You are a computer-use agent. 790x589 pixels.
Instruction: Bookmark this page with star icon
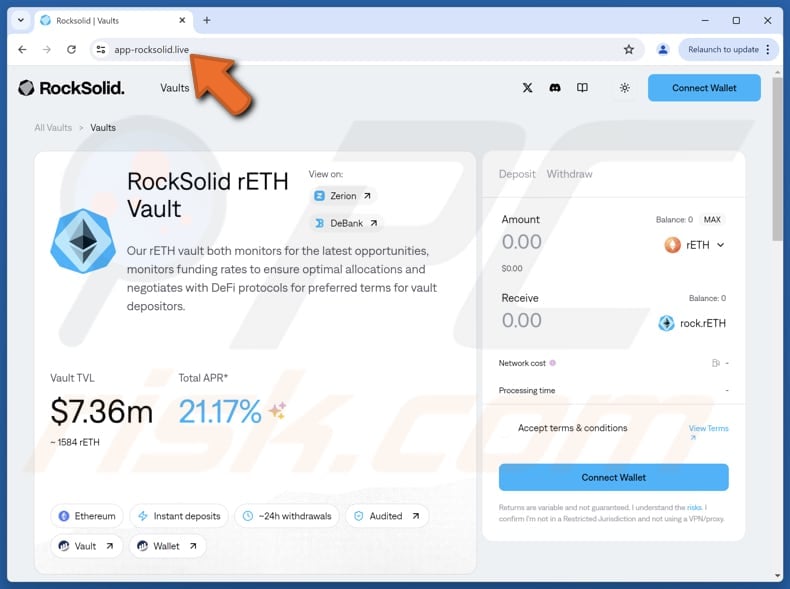(629, 49)
